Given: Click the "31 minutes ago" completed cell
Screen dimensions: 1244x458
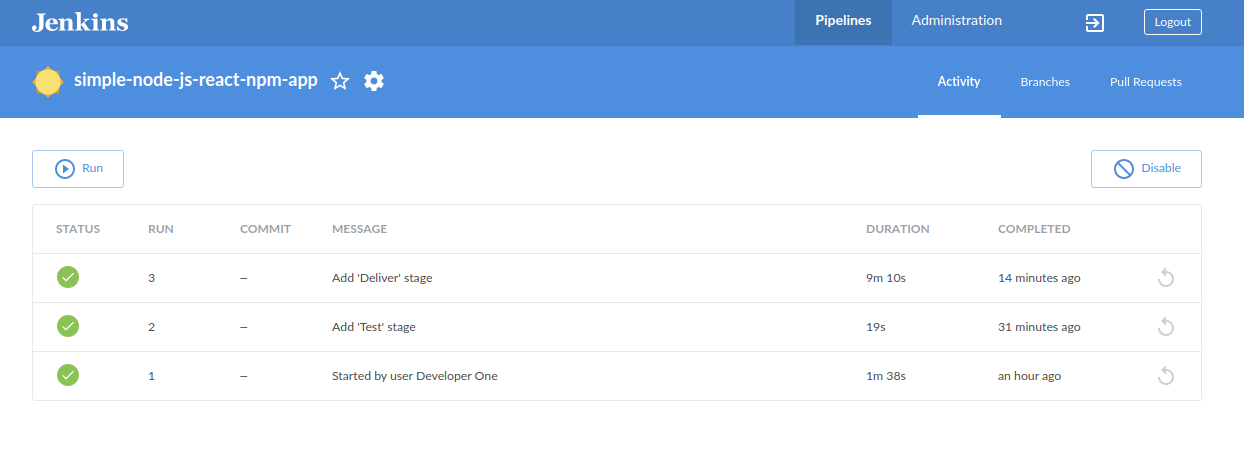Looking at the screenshot, I should point(1039,327).
